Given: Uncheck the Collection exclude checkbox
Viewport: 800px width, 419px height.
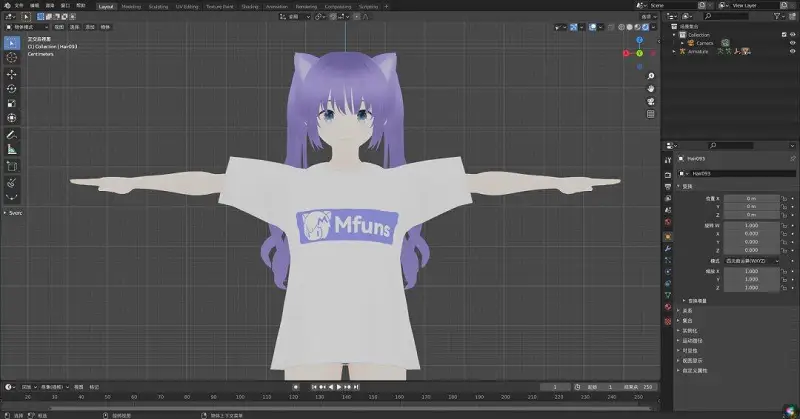Looking at the screenshot, I should click(x=784, y=35).
